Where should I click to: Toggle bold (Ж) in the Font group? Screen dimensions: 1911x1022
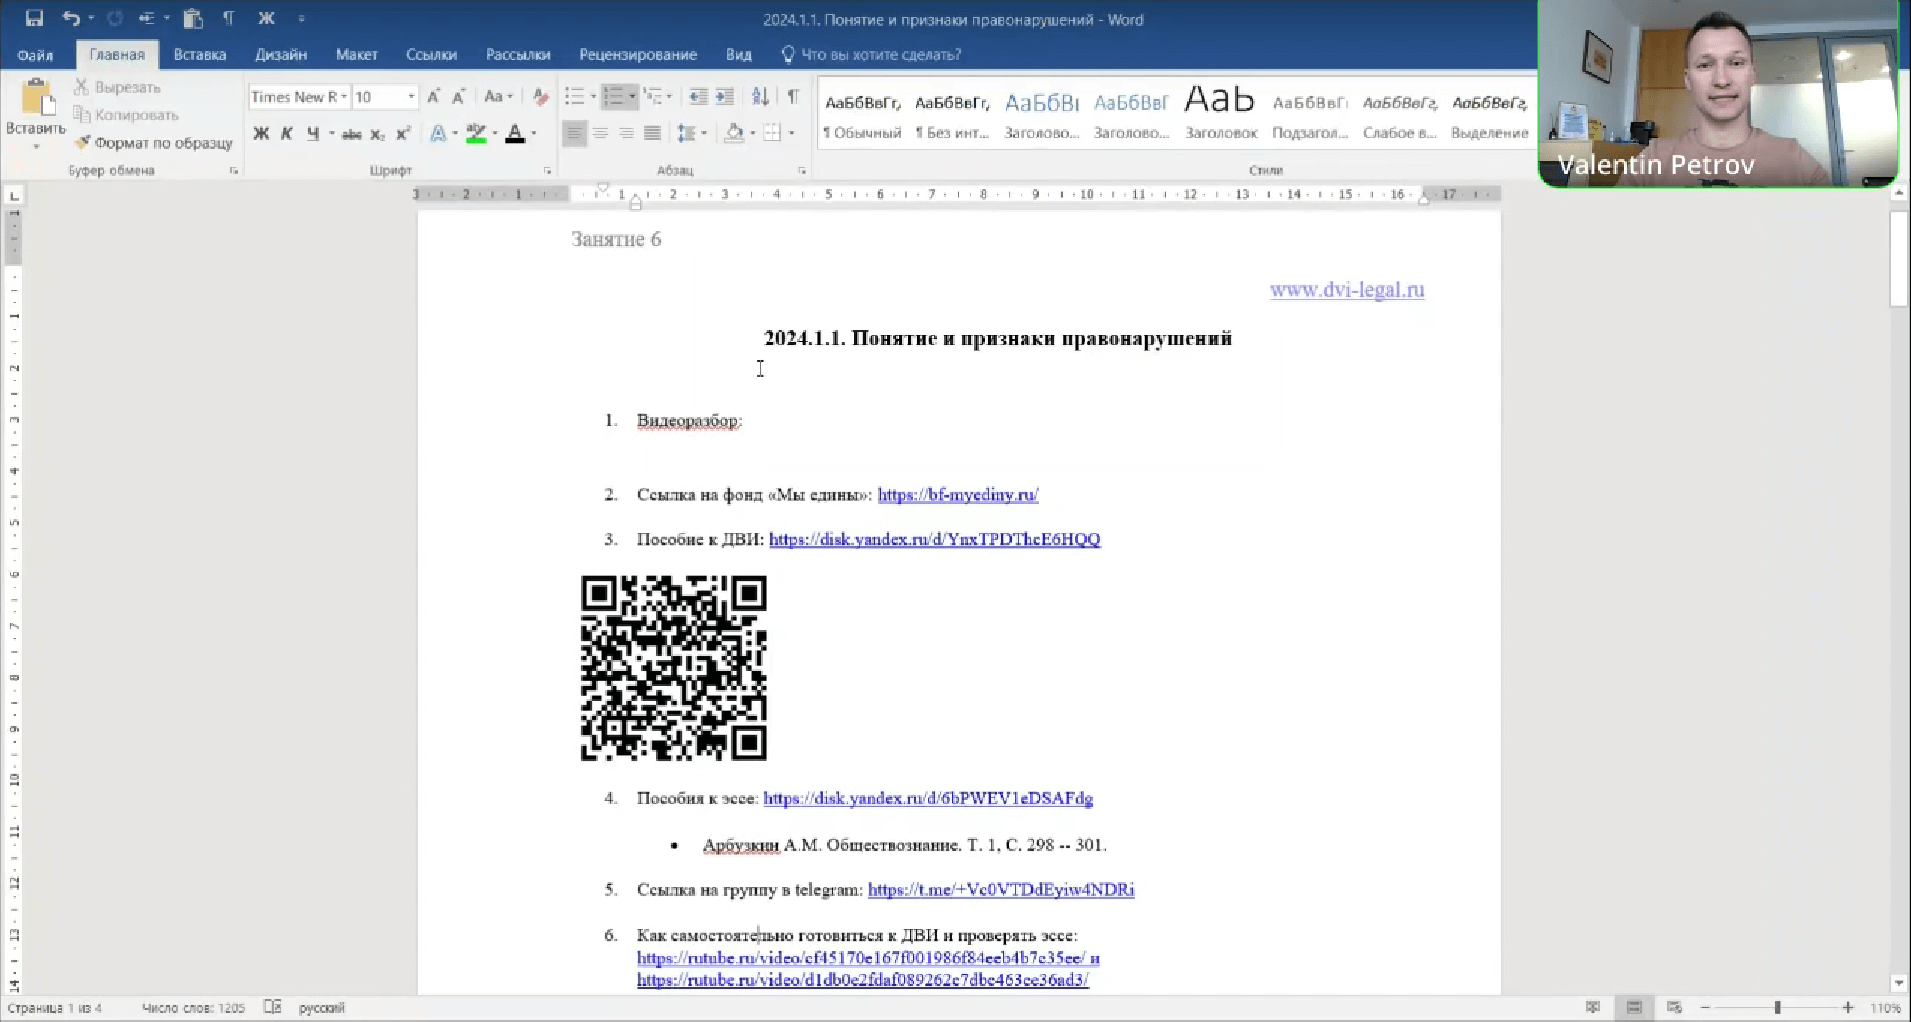(261, 134)
